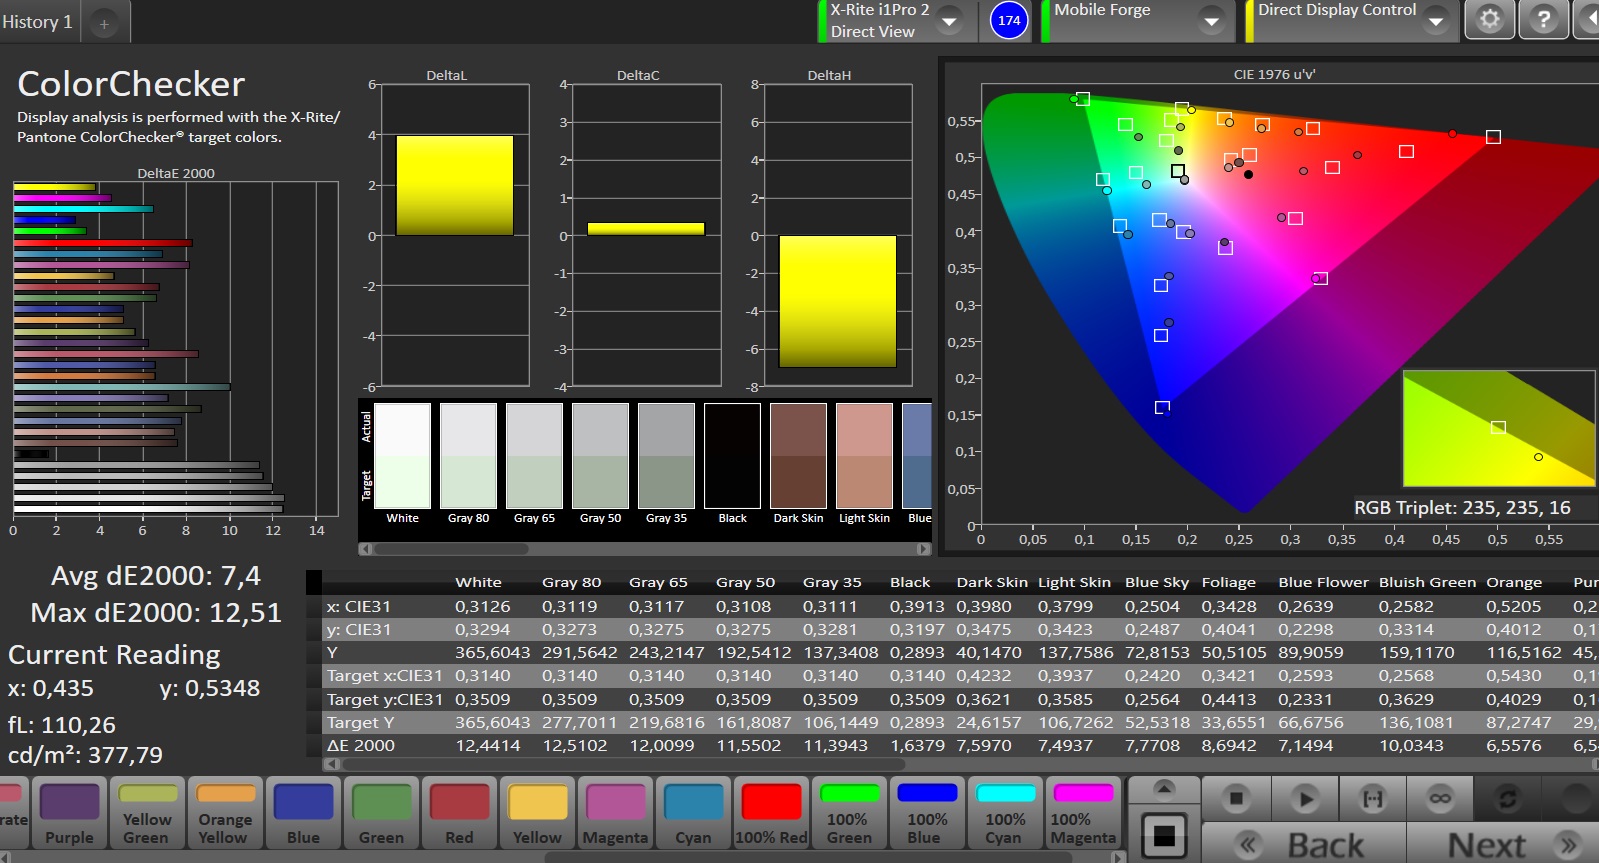
Task: Choose the 100% Cyan color patch
Action: click(1005, 814)
